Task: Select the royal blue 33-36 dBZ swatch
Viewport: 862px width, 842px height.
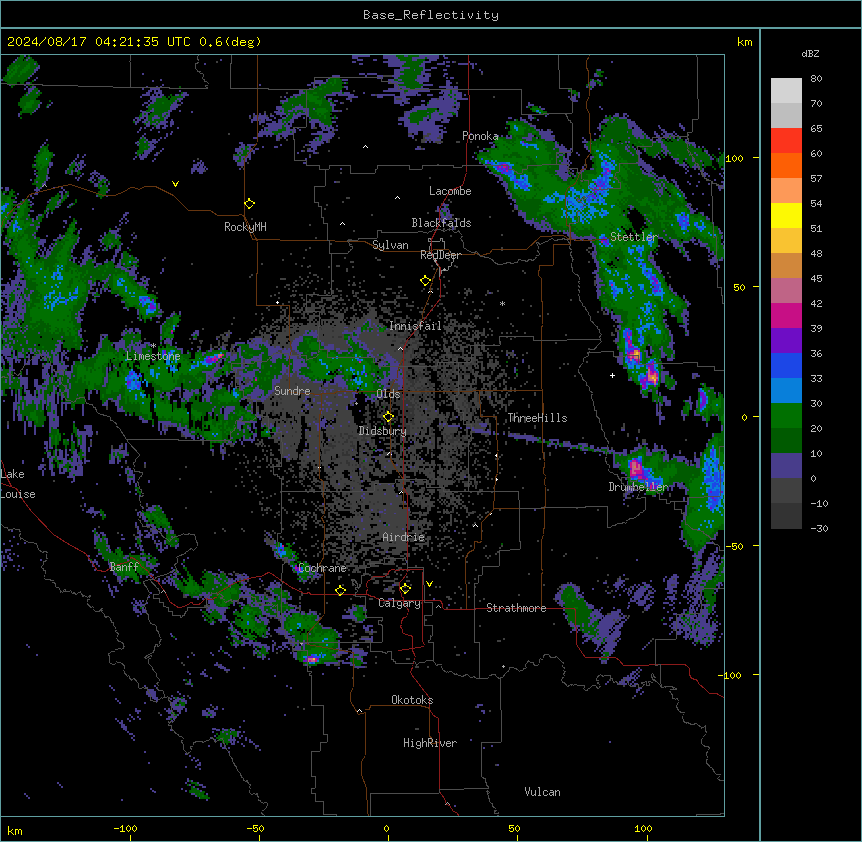Action: pos(786,365)
